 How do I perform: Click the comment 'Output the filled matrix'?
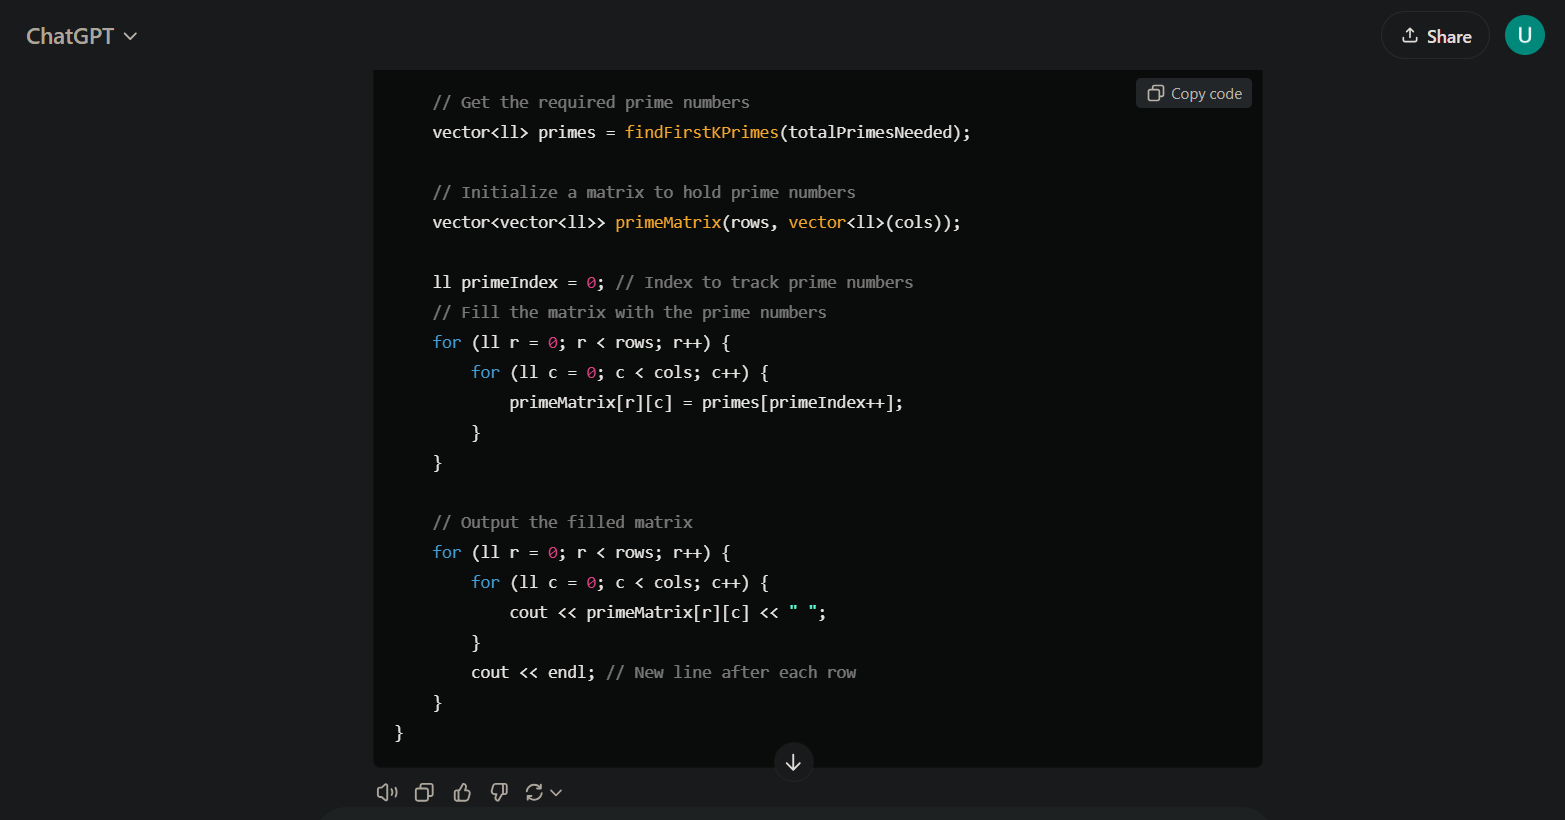tap(562, 522)
